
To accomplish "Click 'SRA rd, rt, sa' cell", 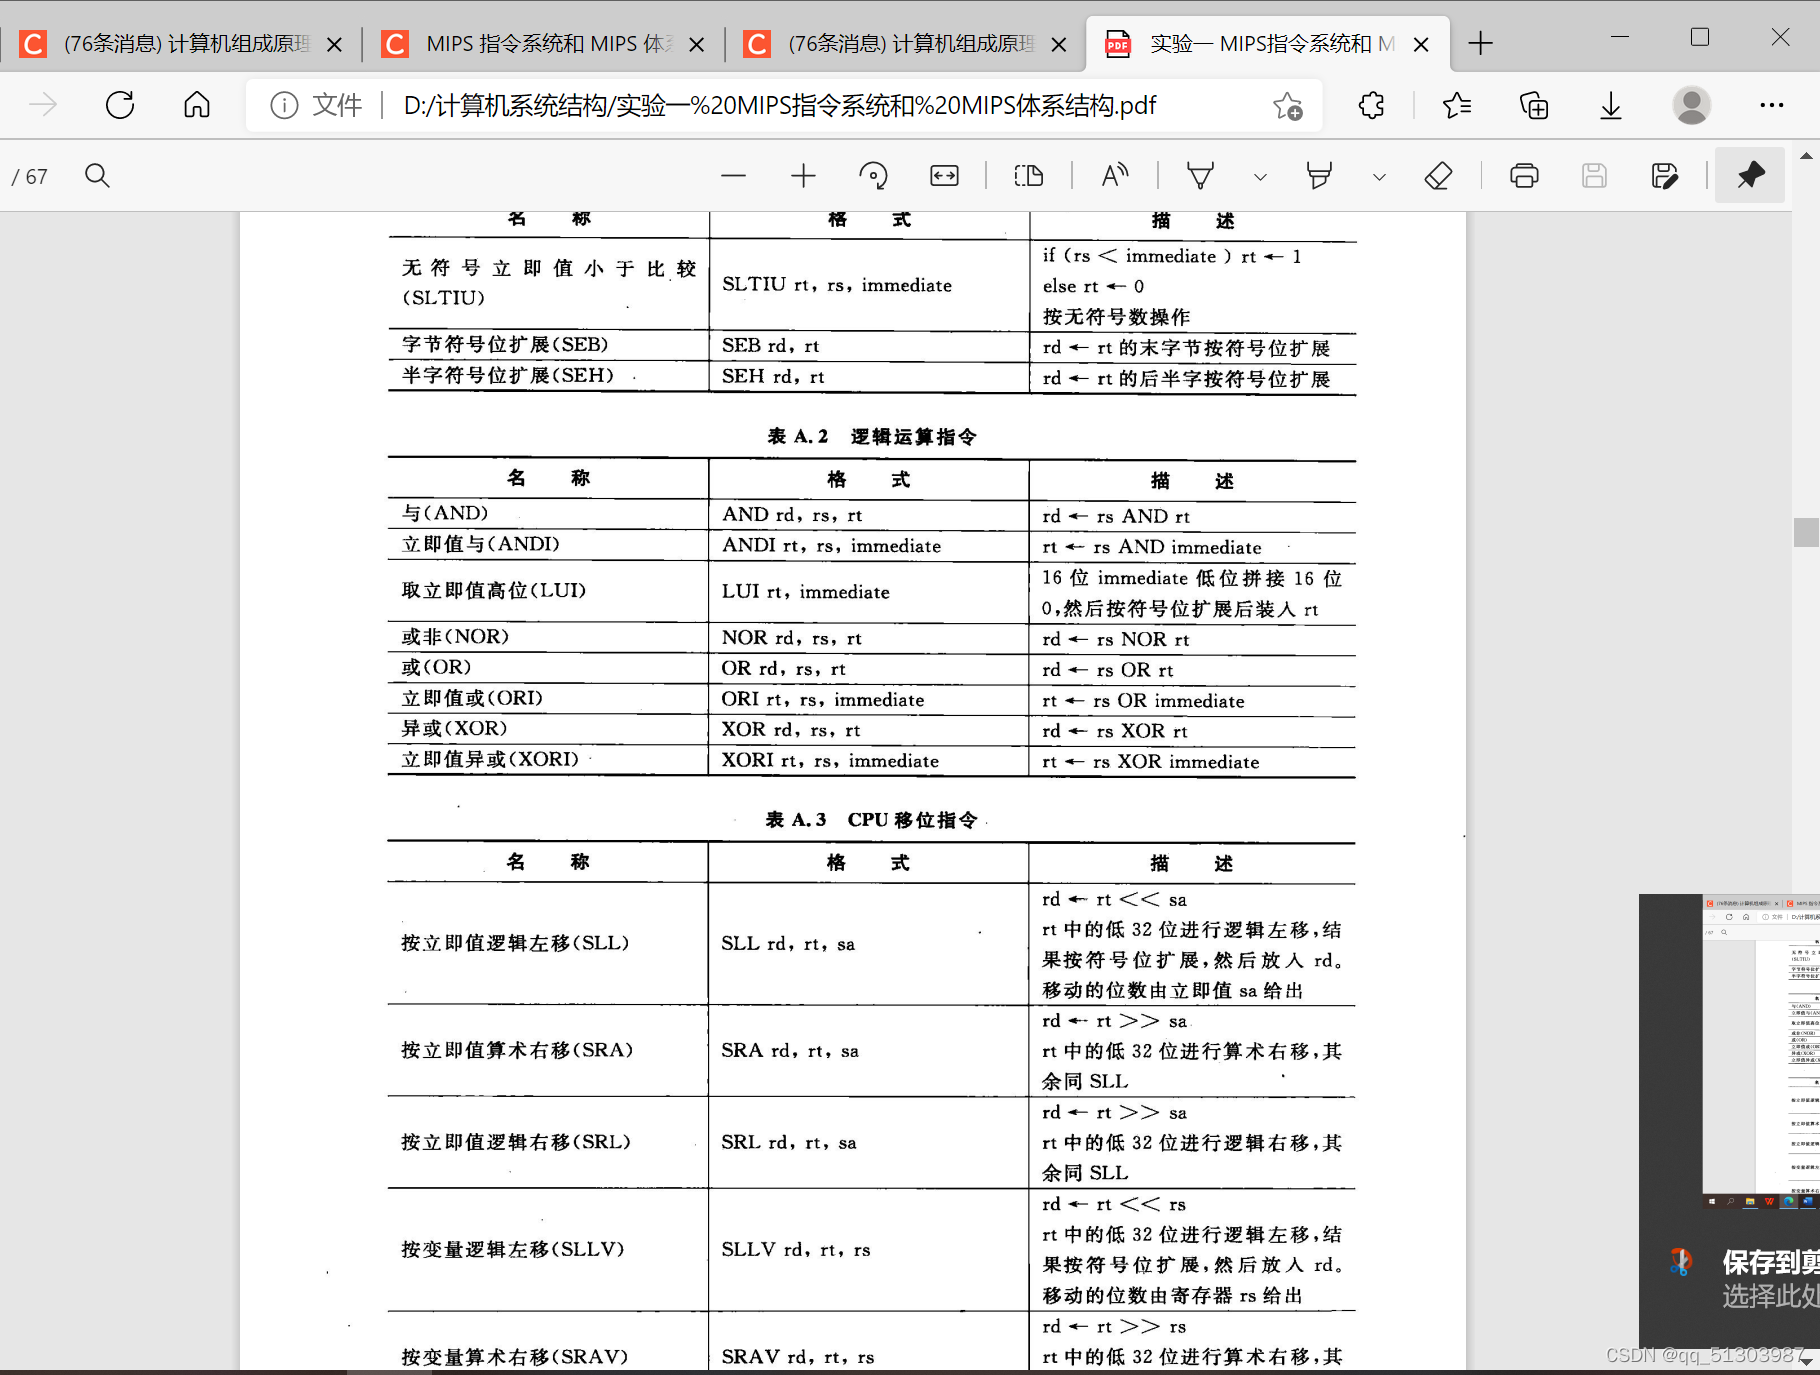I will tap(790, 1051).
